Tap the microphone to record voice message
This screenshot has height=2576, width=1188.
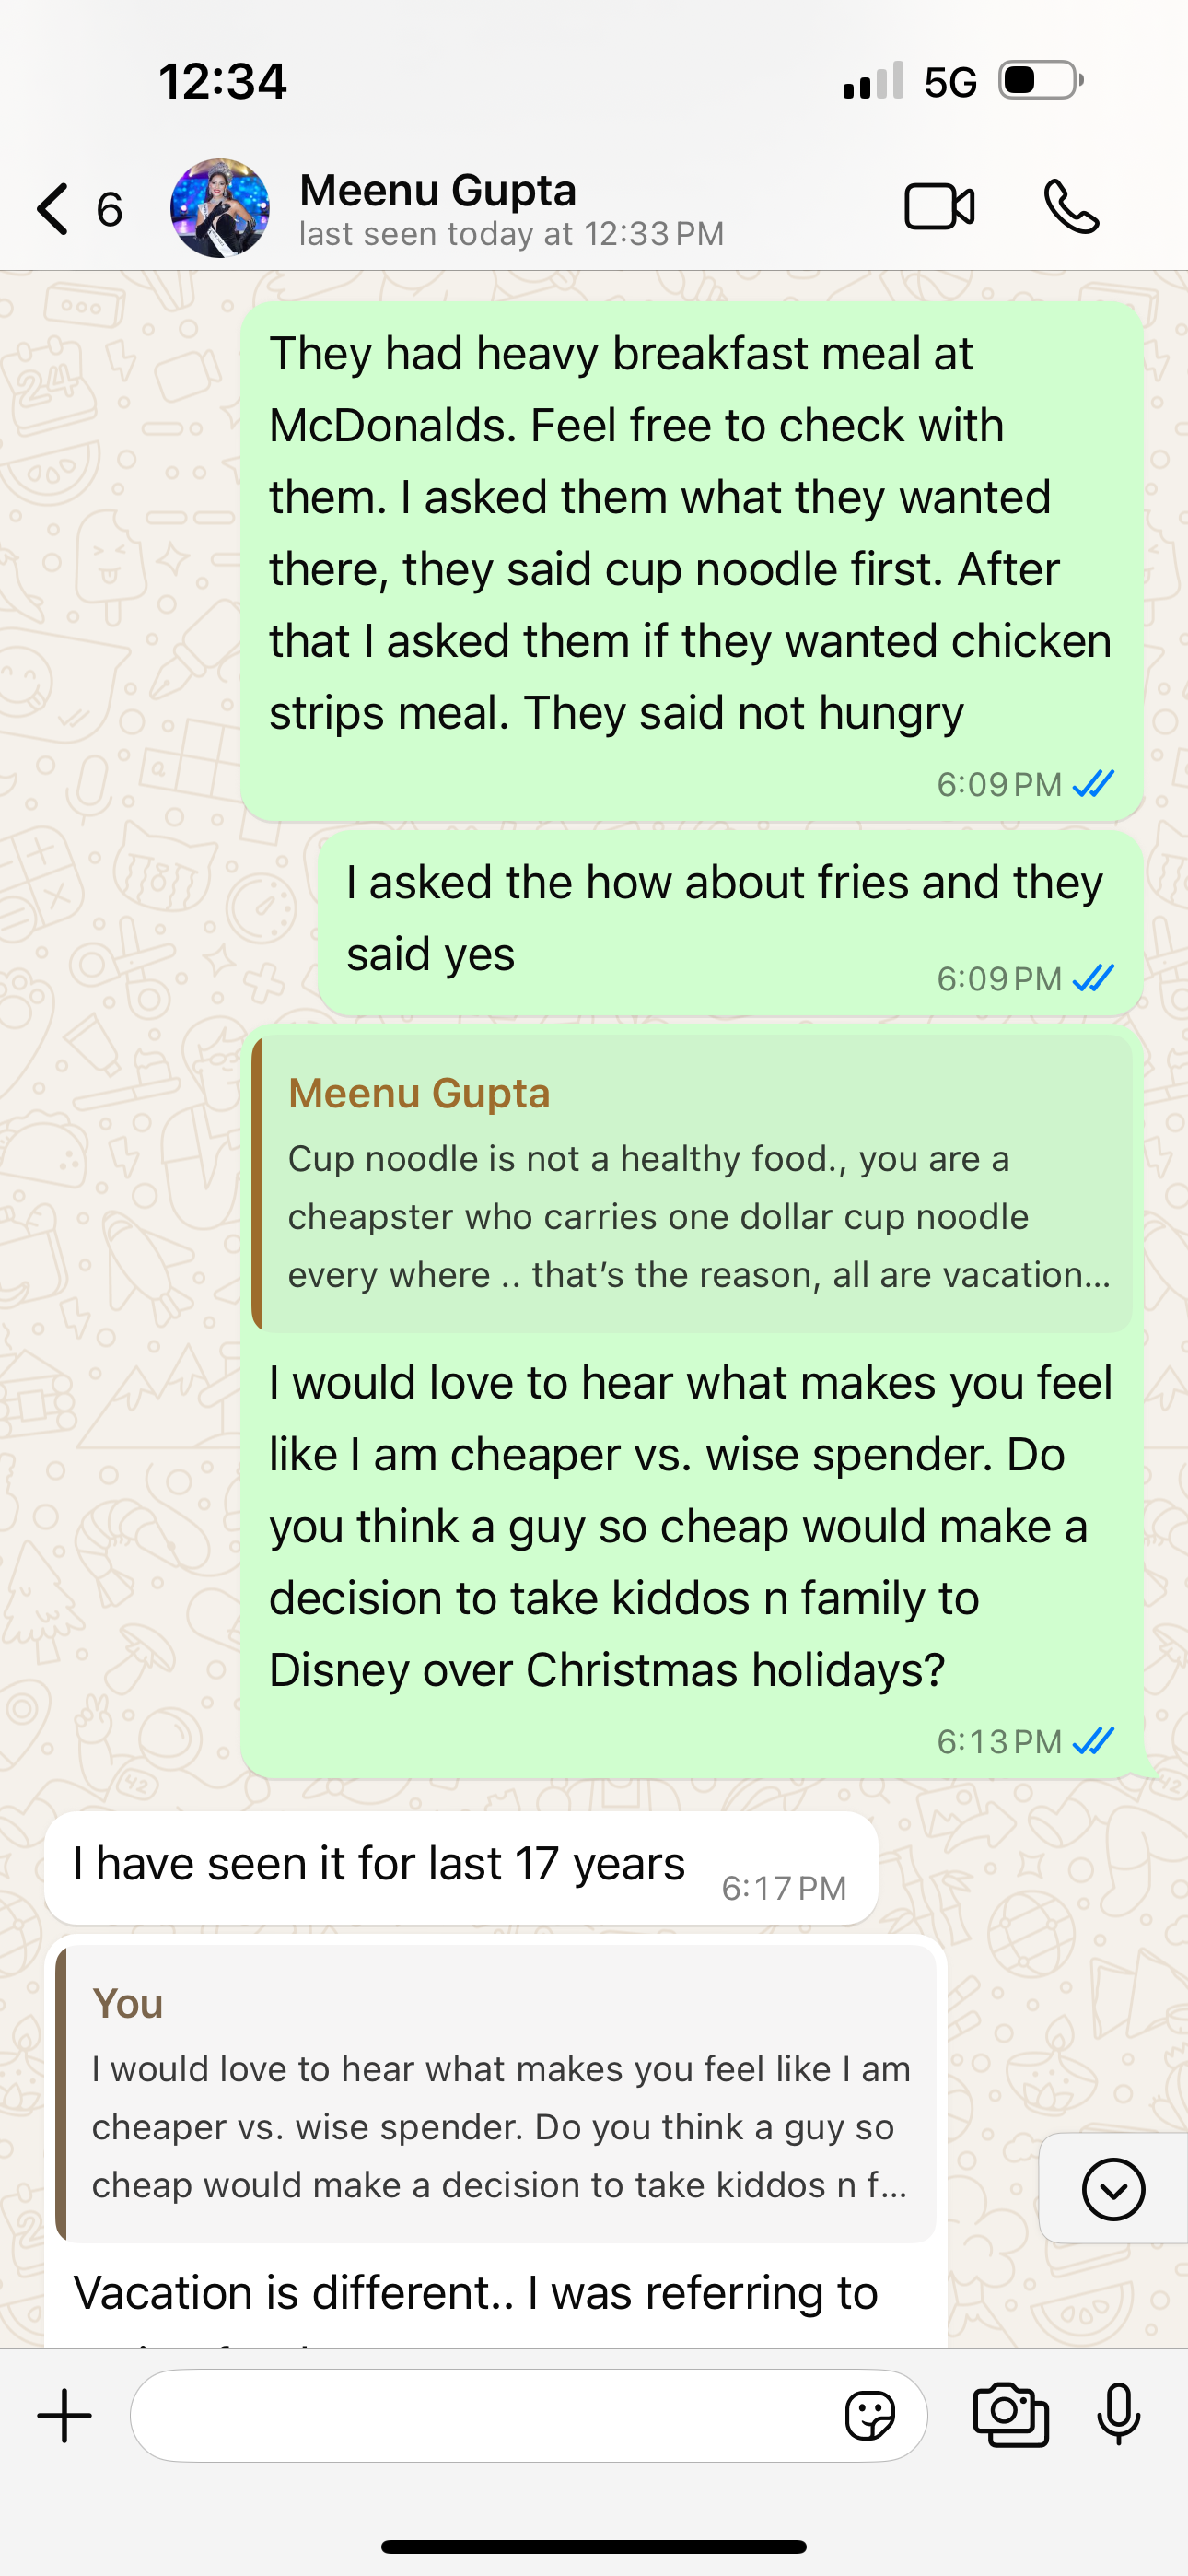tap(1118, 2416)
